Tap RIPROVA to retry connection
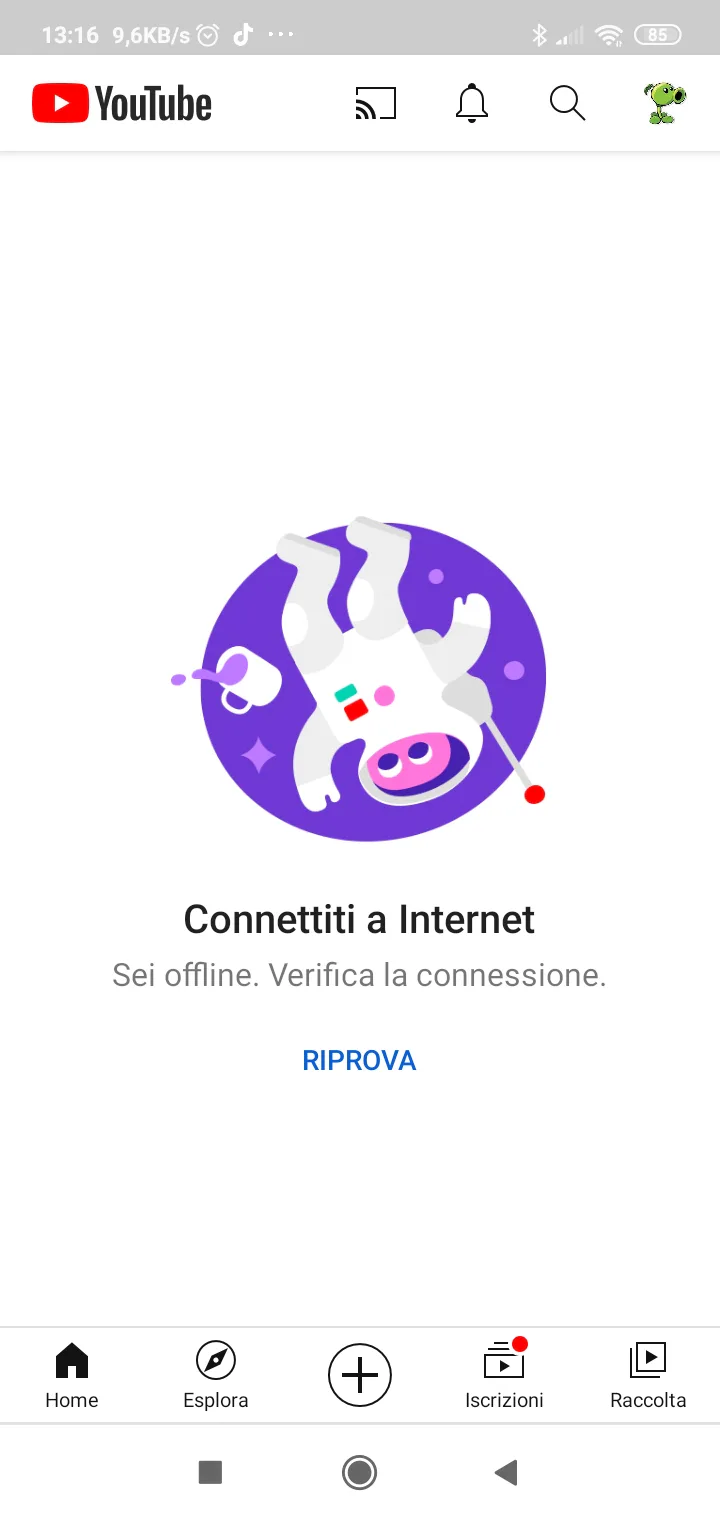Image resolution: width=720 pixels, height=1520 pixels. pos(359,1060)
